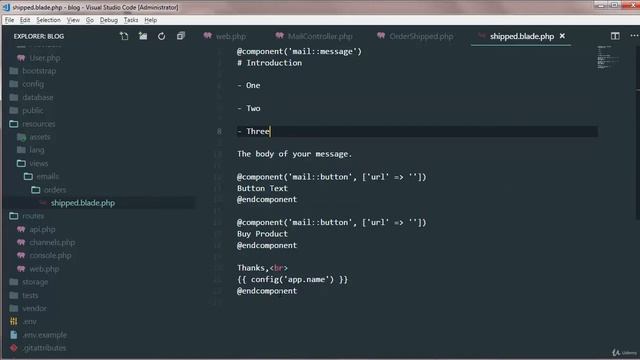Click the .gitattributes file icon
This screenshot has width=640, height=360.
coord(14,348)
